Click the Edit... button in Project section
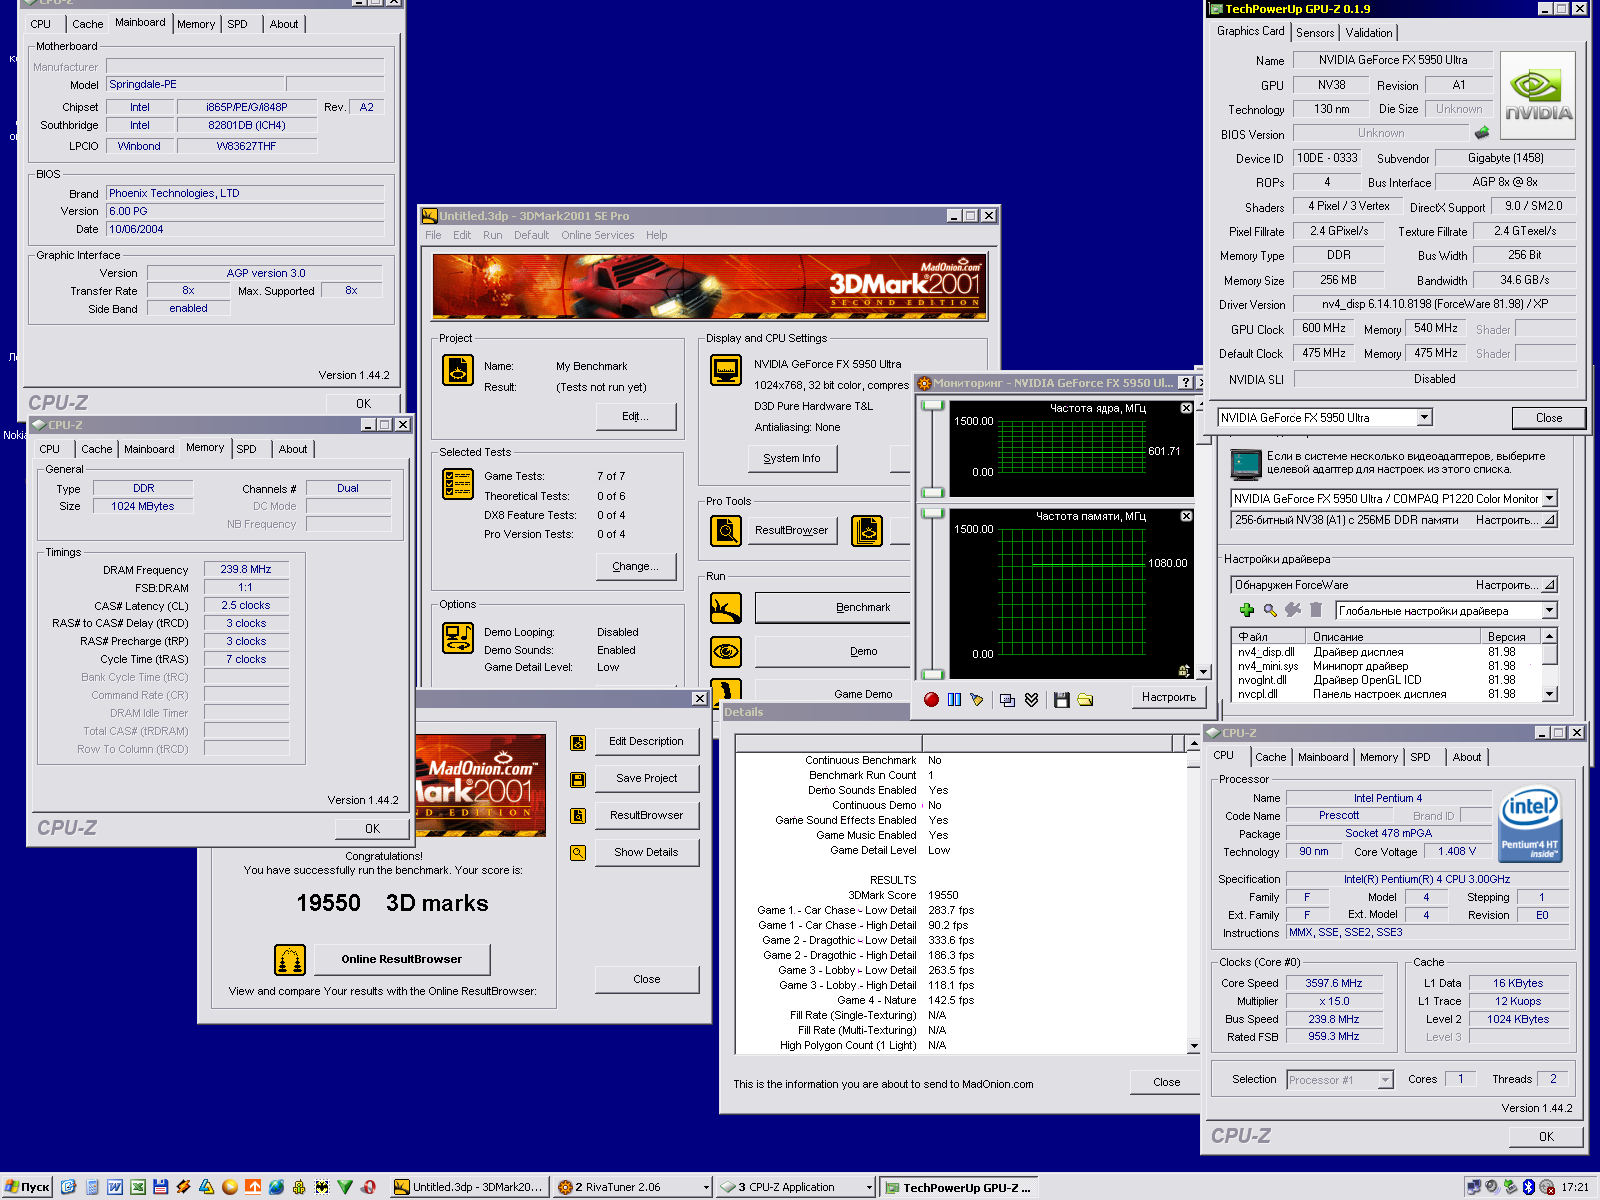Screen dimensions: 1600x1200 (635, 416)
